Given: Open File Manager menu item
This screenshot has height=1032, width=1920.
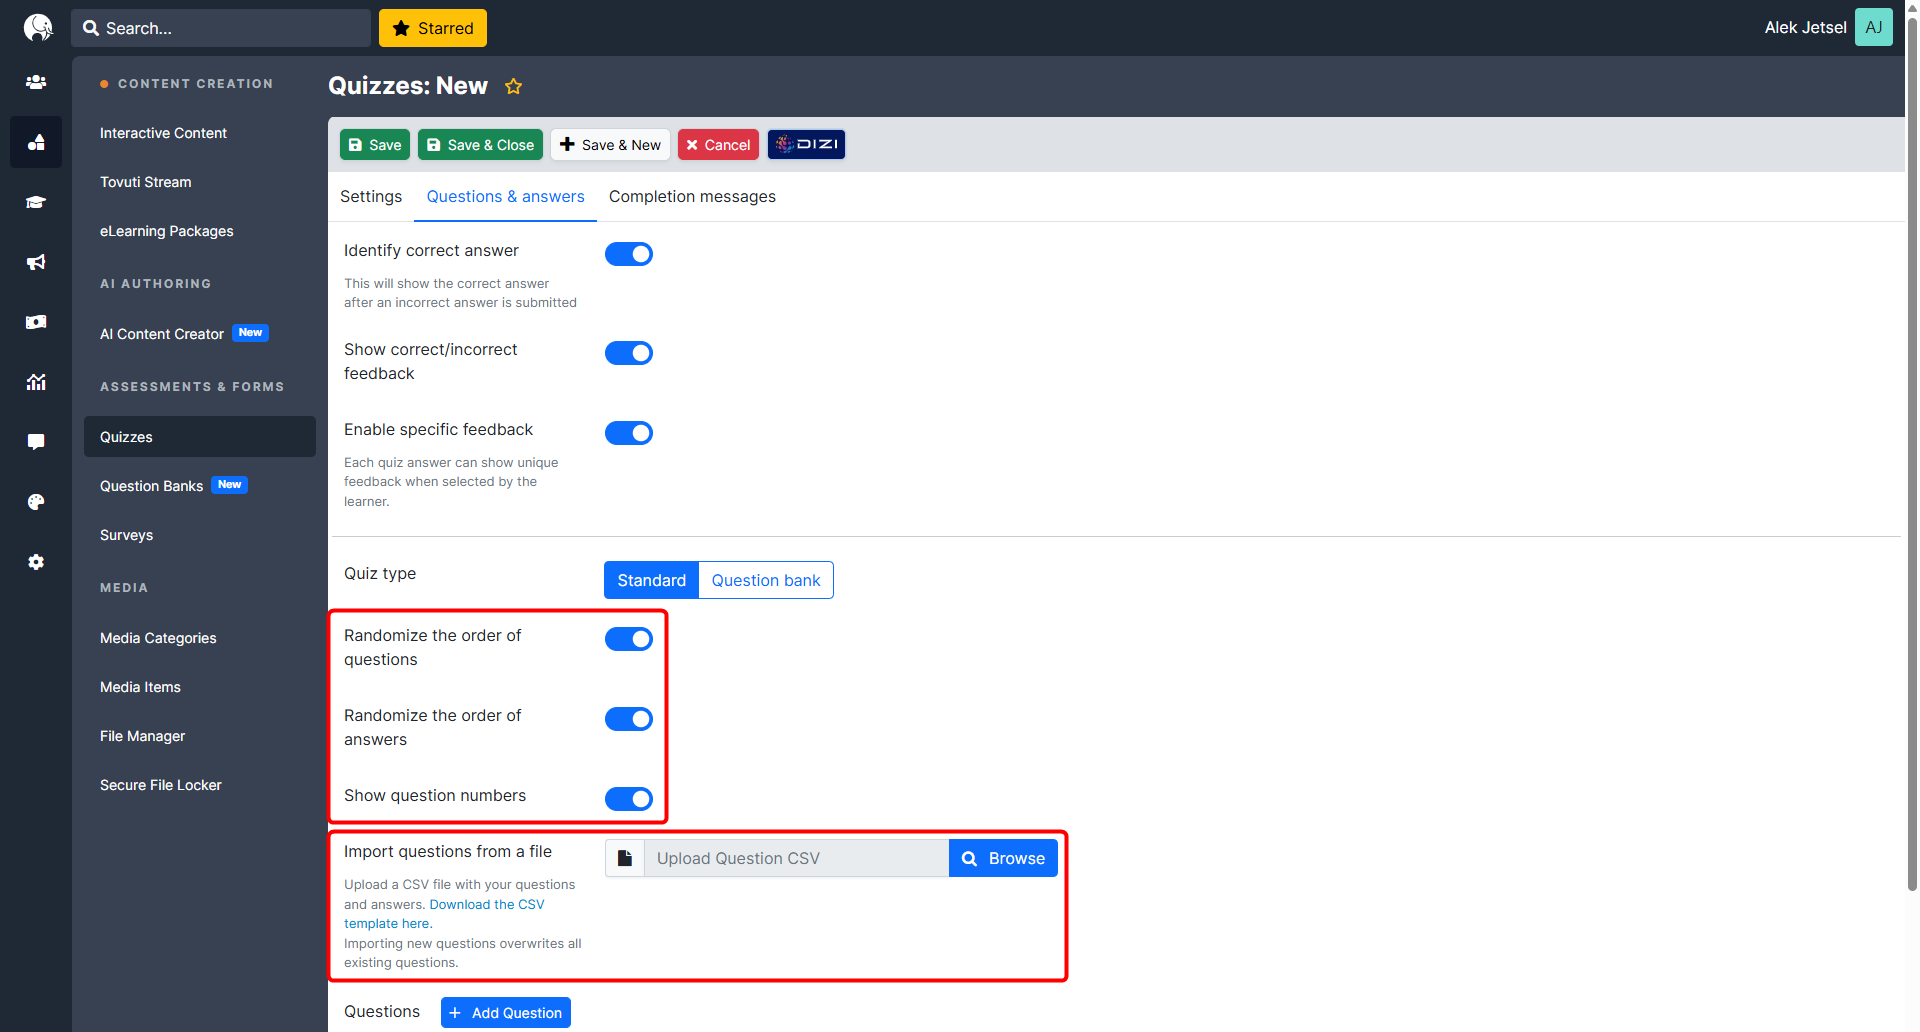Looking at the screenshot, I should [x=142, y=736].
